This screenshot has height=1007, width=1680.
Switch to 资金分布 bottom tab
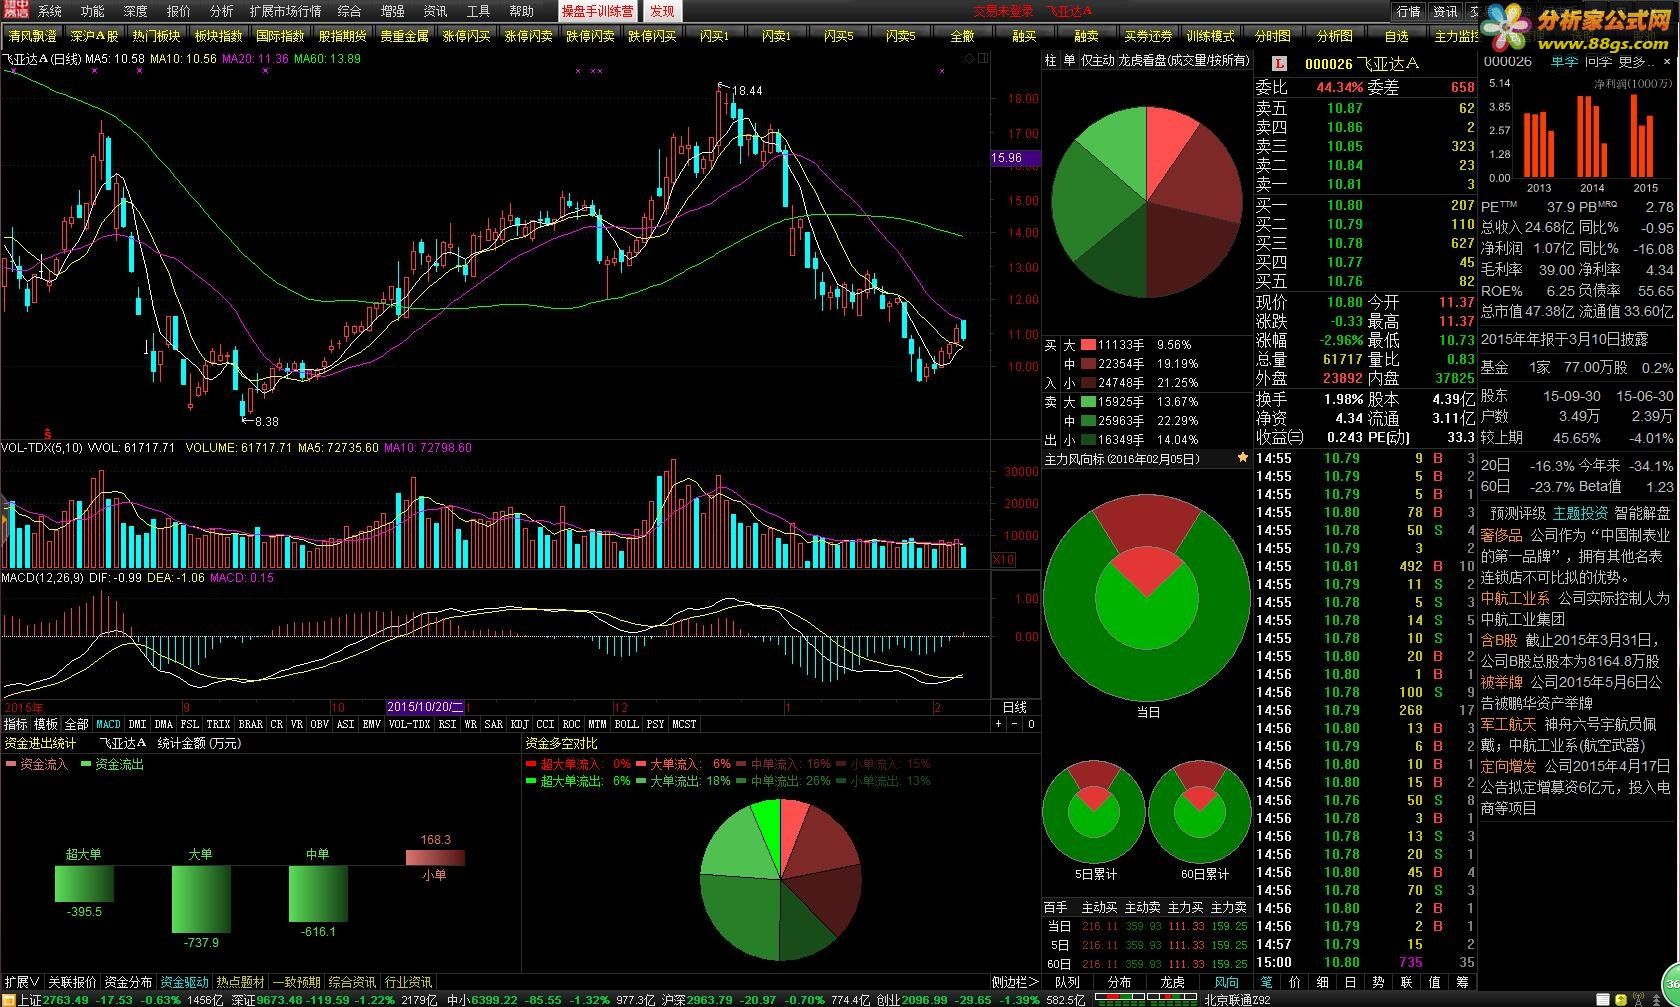(129, 982)
